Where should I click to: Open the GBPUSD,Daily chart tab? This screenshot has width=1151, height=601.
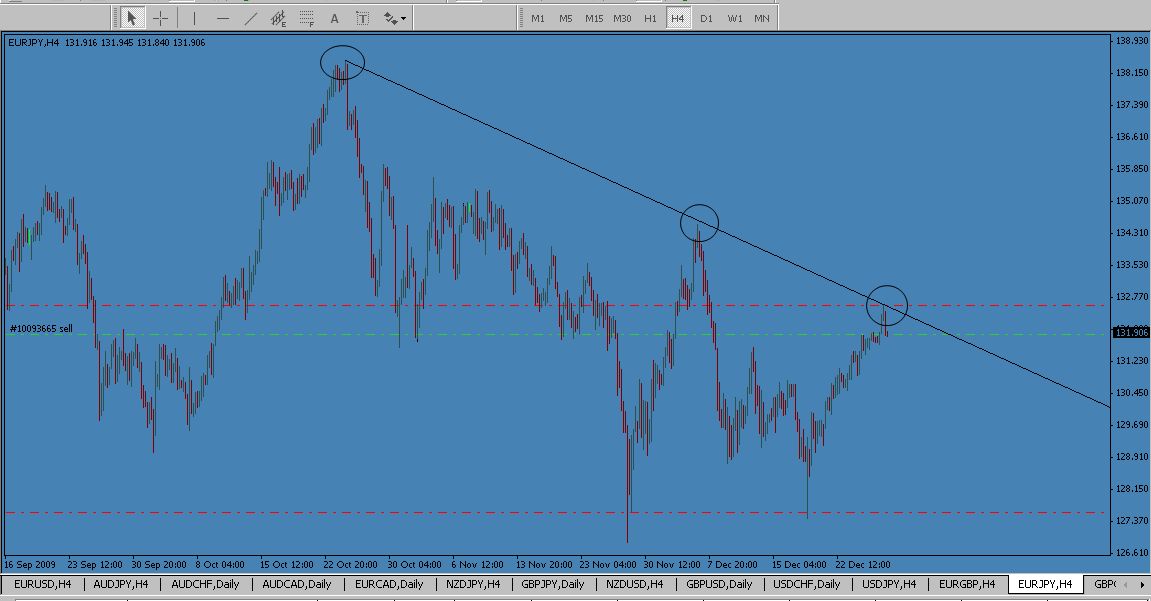pos(719,584)
